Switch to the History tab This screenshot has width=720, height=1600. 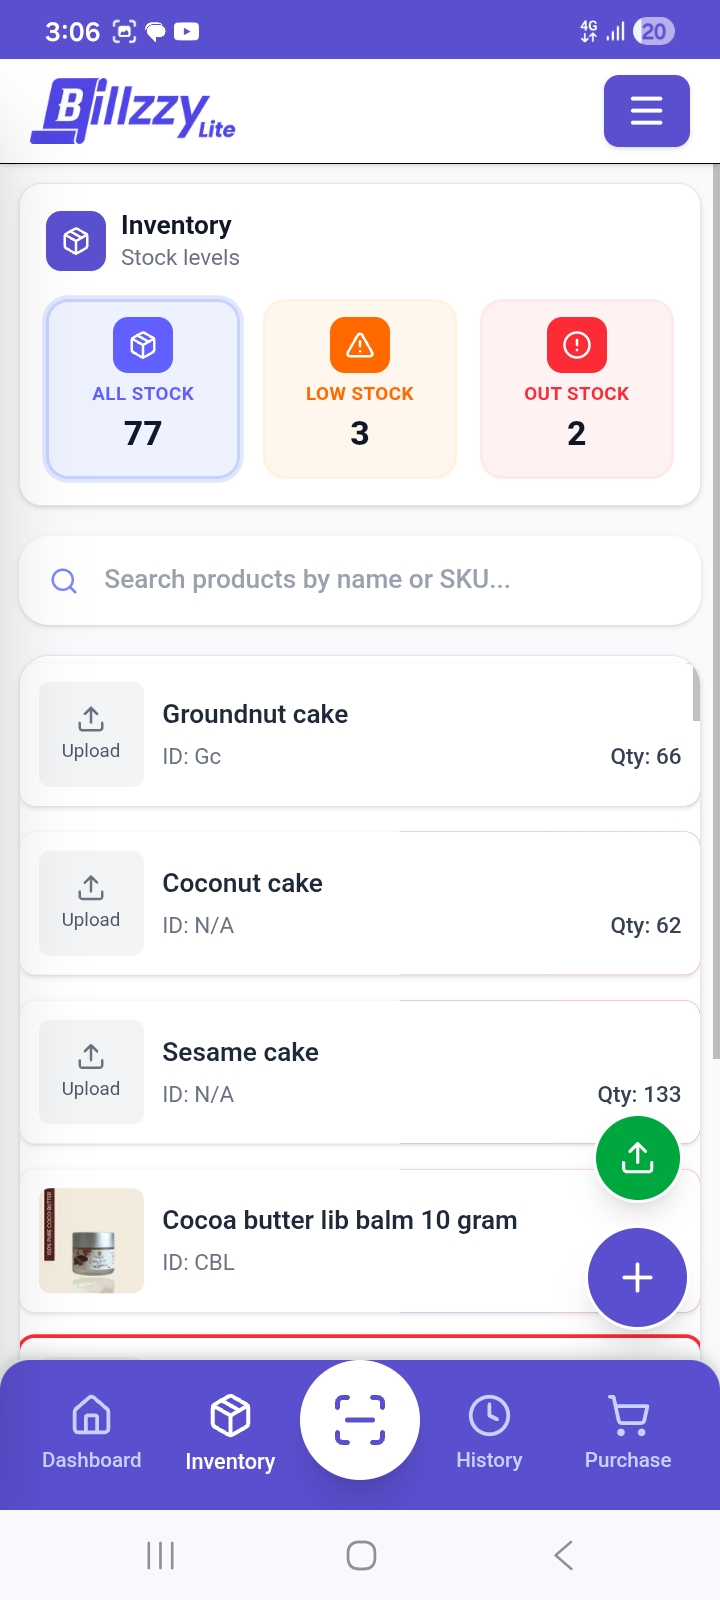[x=489, y=1433]
